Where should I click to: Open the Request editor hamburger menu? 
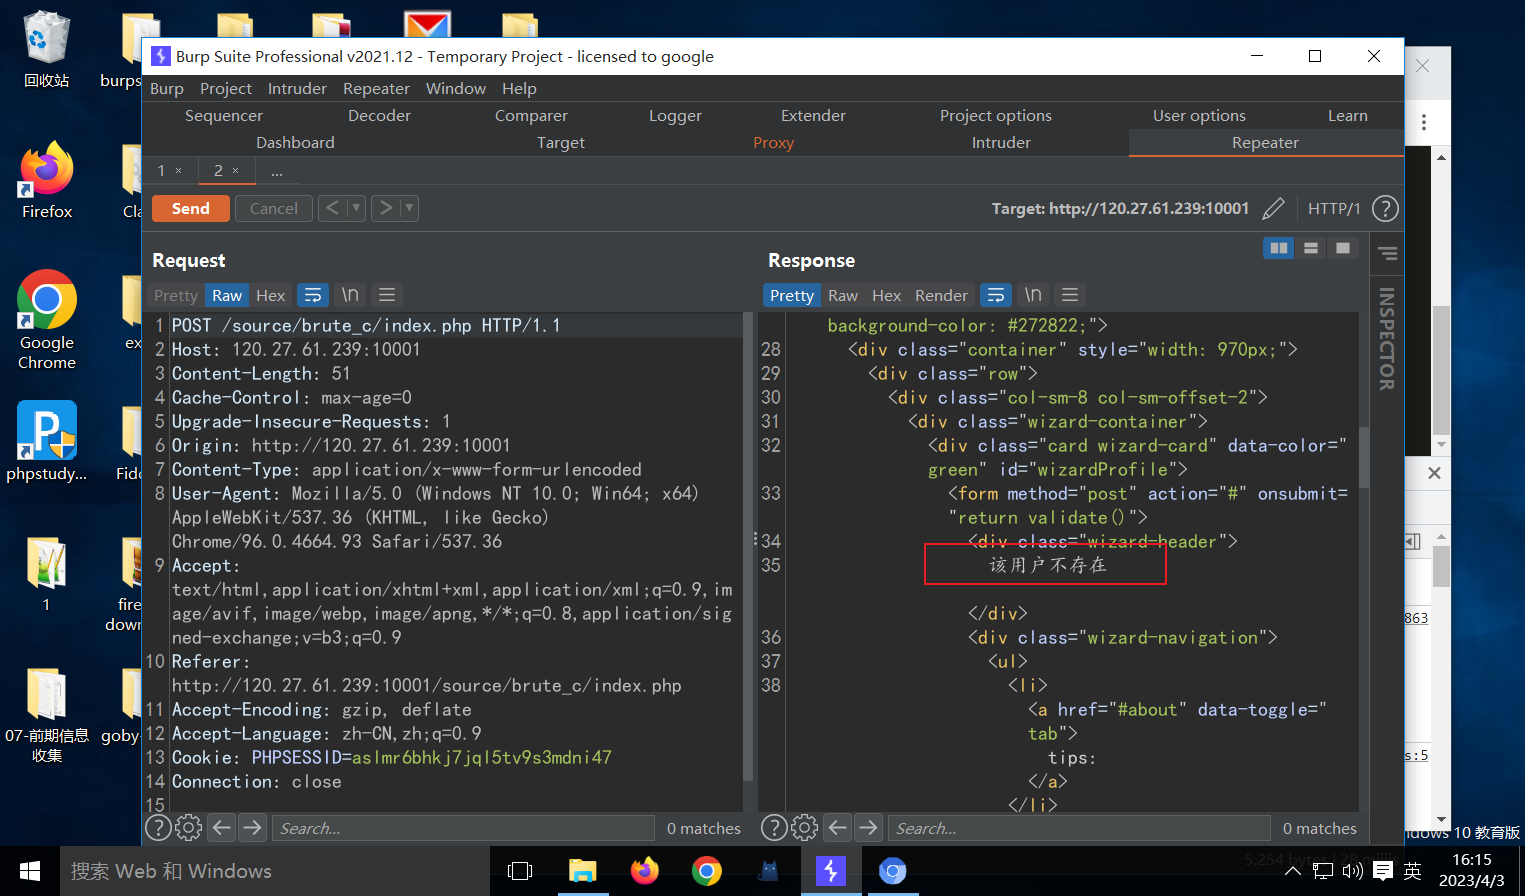[387, 295]
